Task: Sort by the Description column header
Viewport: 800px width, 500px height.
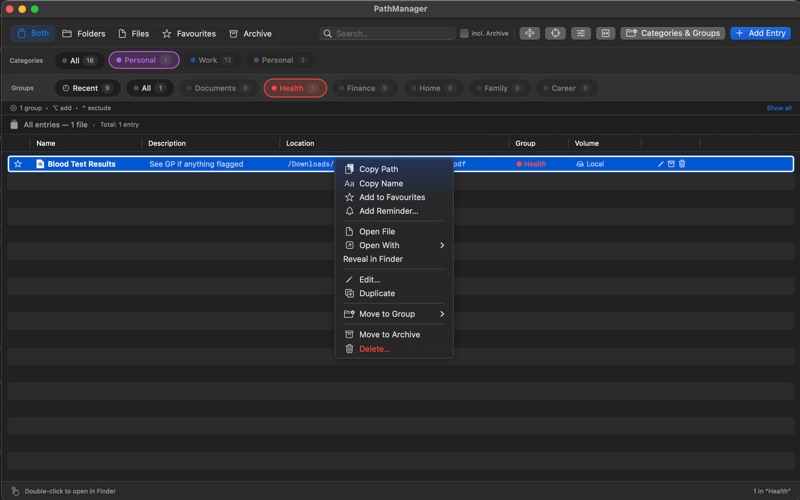Action: 167,143
